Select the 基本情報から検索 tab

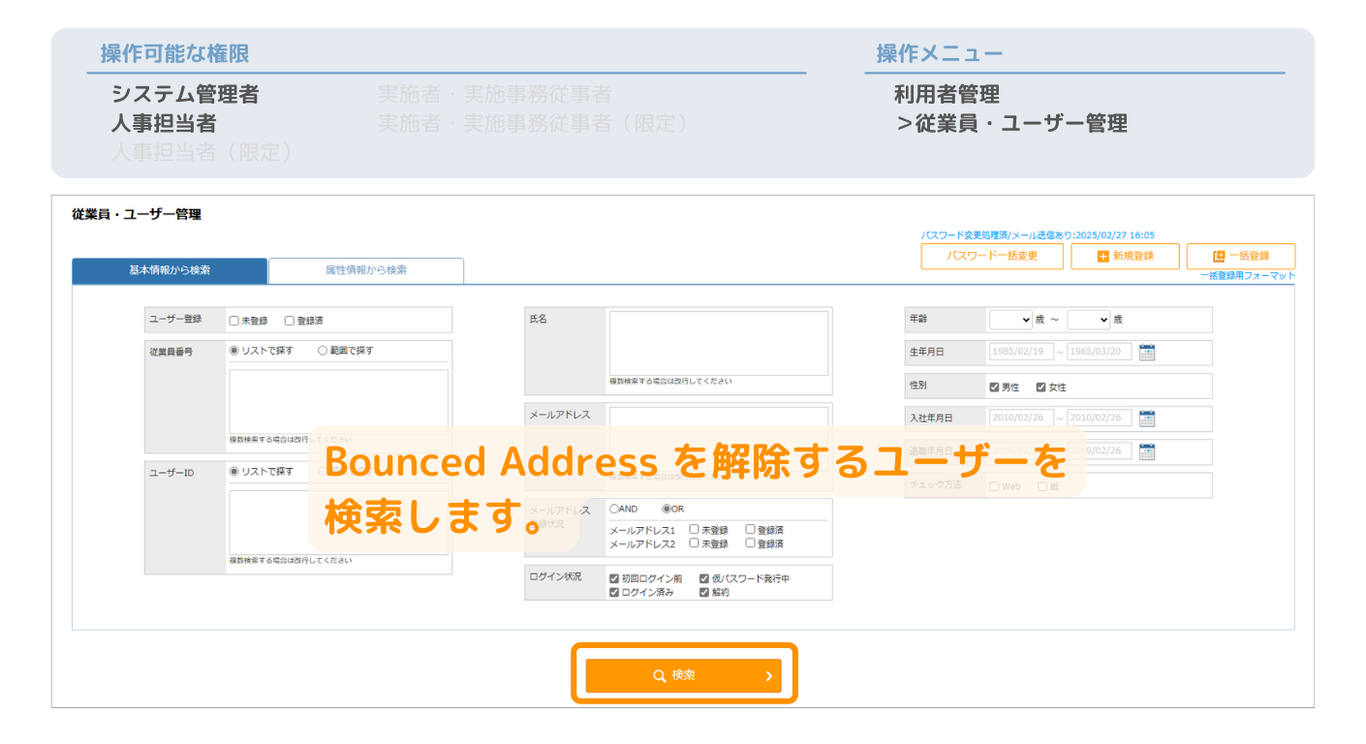tap(169, 270)
